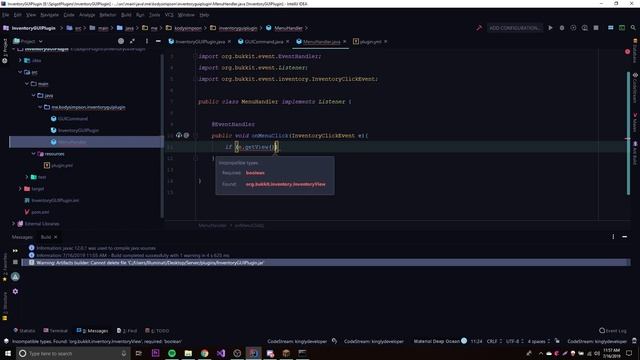Click the Stop square button
The height and width of the screenshot is (360, 640).
[596, 28]
